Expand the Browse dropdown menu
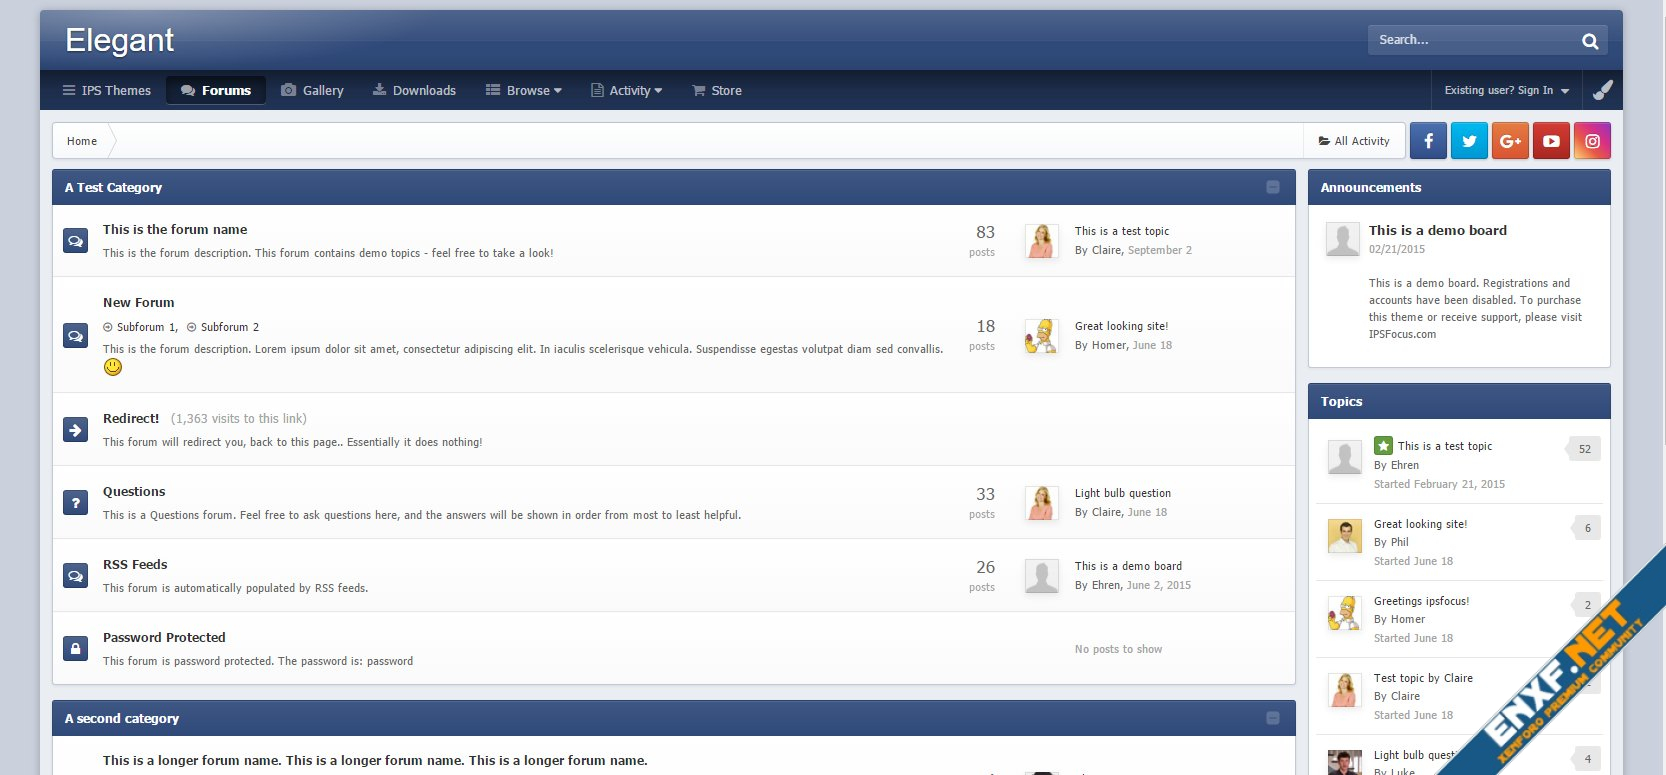Image resolution: width=1666 pixels, height=775 pixels. [524, 91]
